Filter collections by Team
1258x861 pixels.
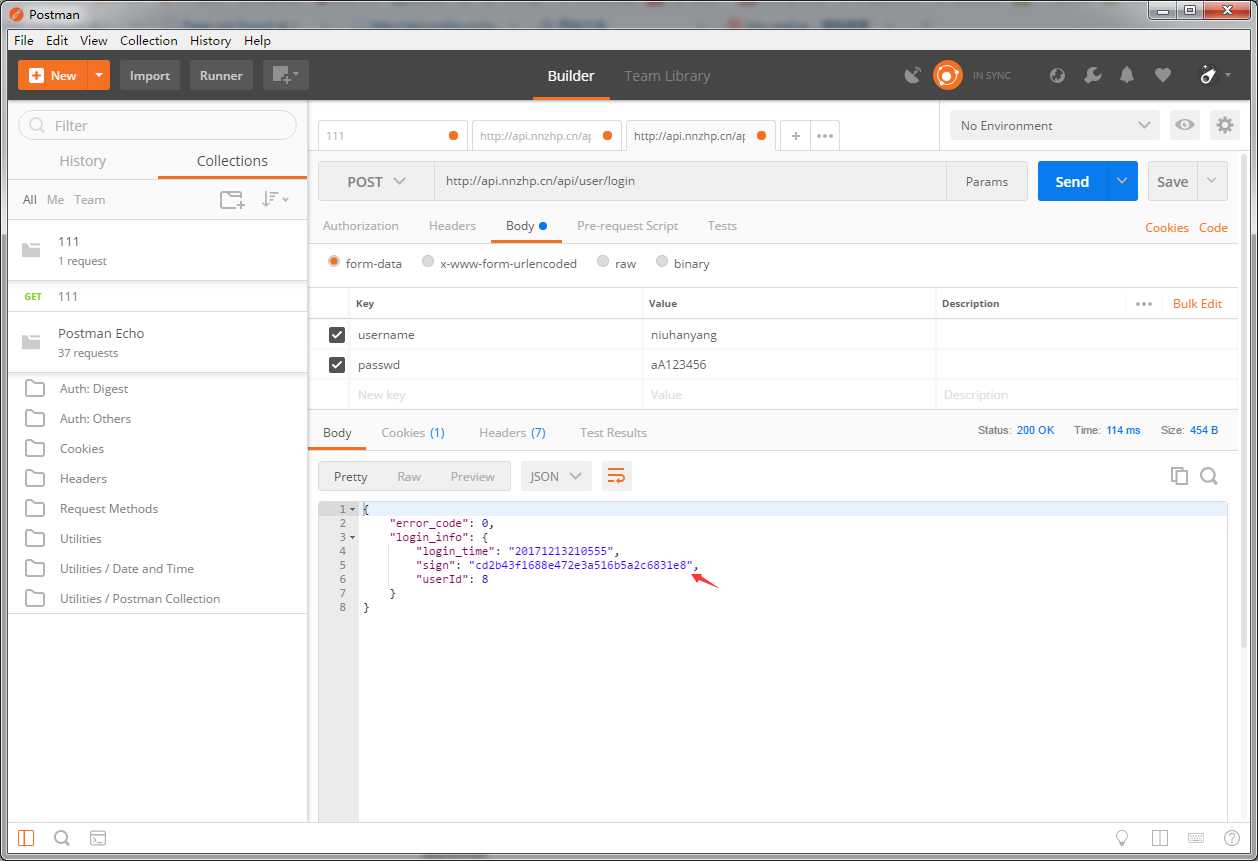click(x=89, y=200)
